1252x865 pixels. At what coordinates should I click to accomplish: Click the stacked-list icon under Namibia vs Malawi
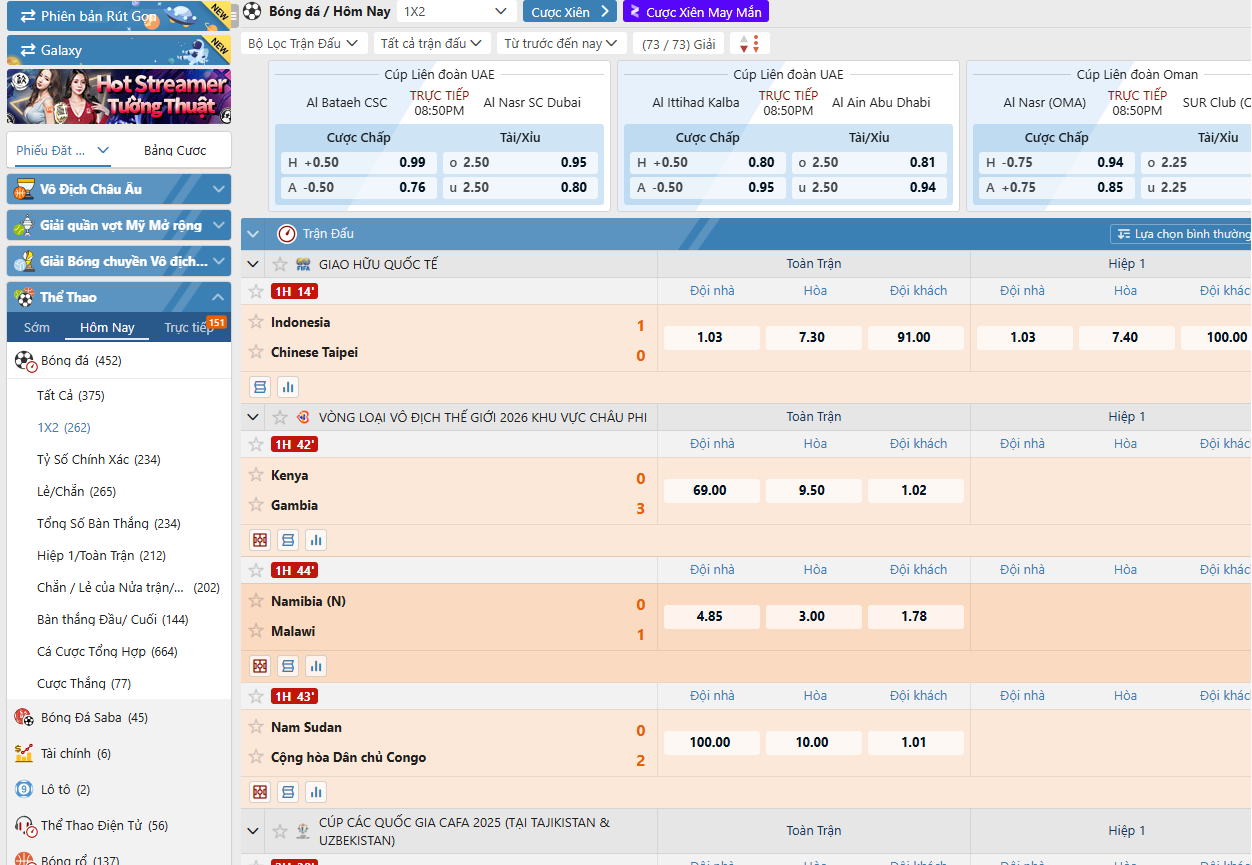tap(288, 666)
